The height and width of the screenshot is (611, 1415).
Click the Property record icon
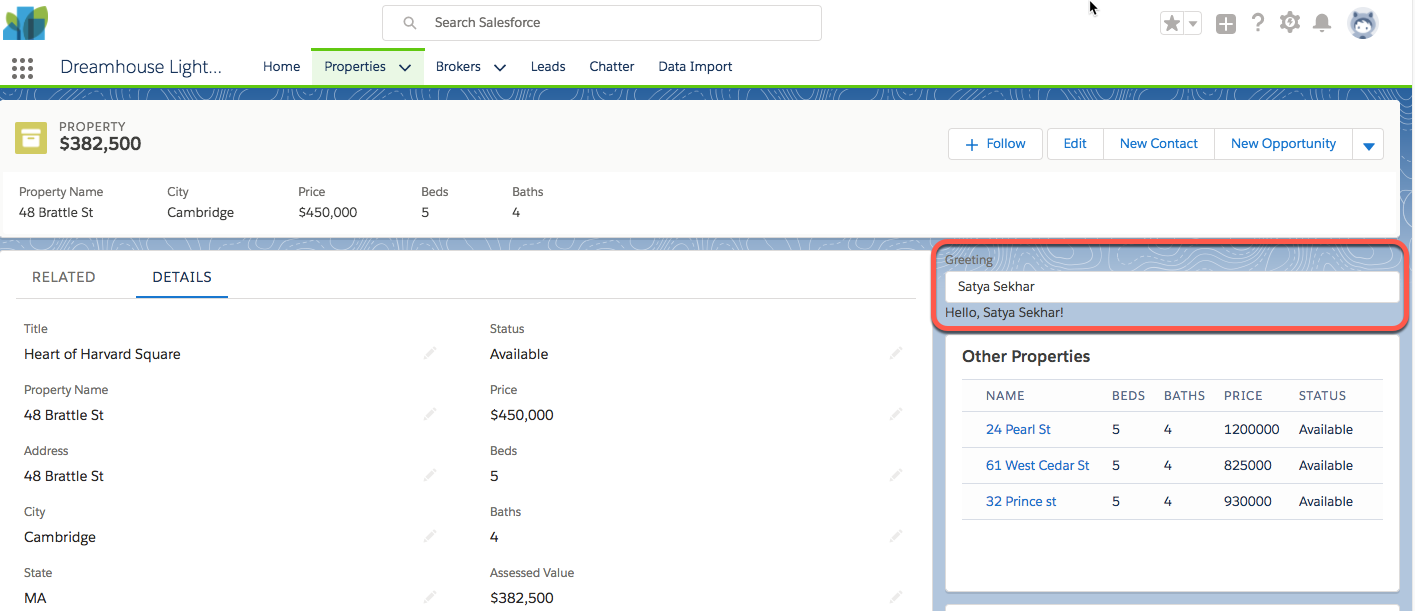[x=31, y=138]
